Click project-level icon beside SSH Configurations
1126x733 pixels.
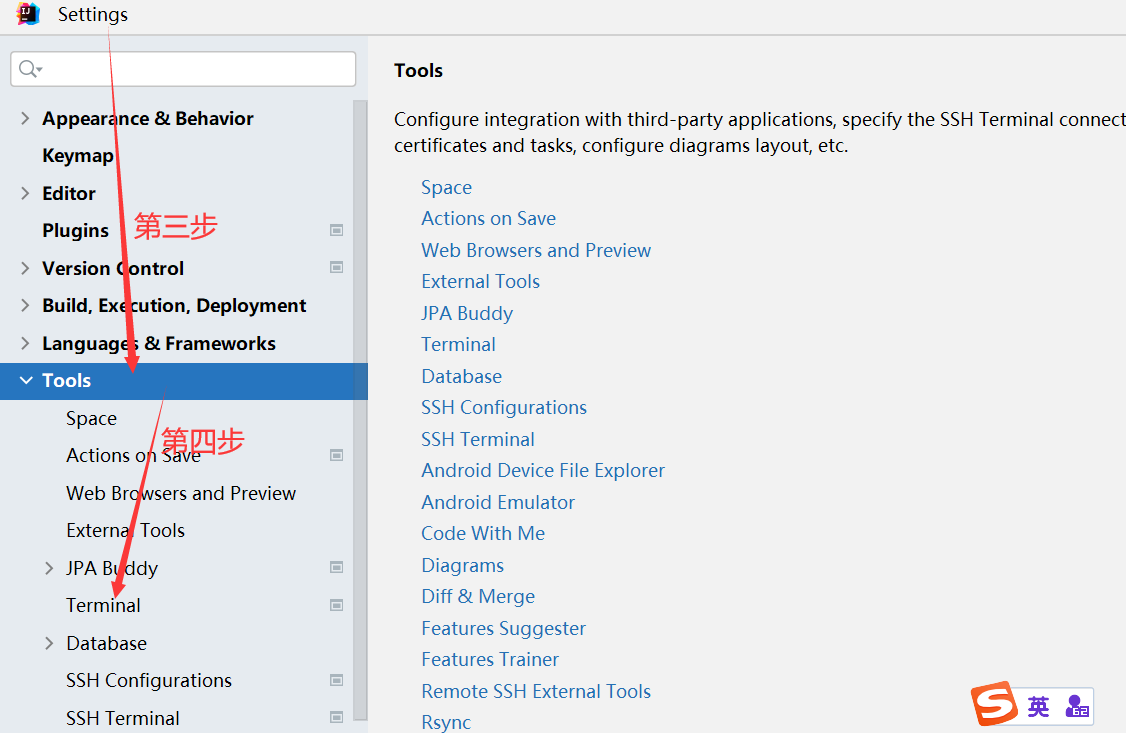pos(336,680)
